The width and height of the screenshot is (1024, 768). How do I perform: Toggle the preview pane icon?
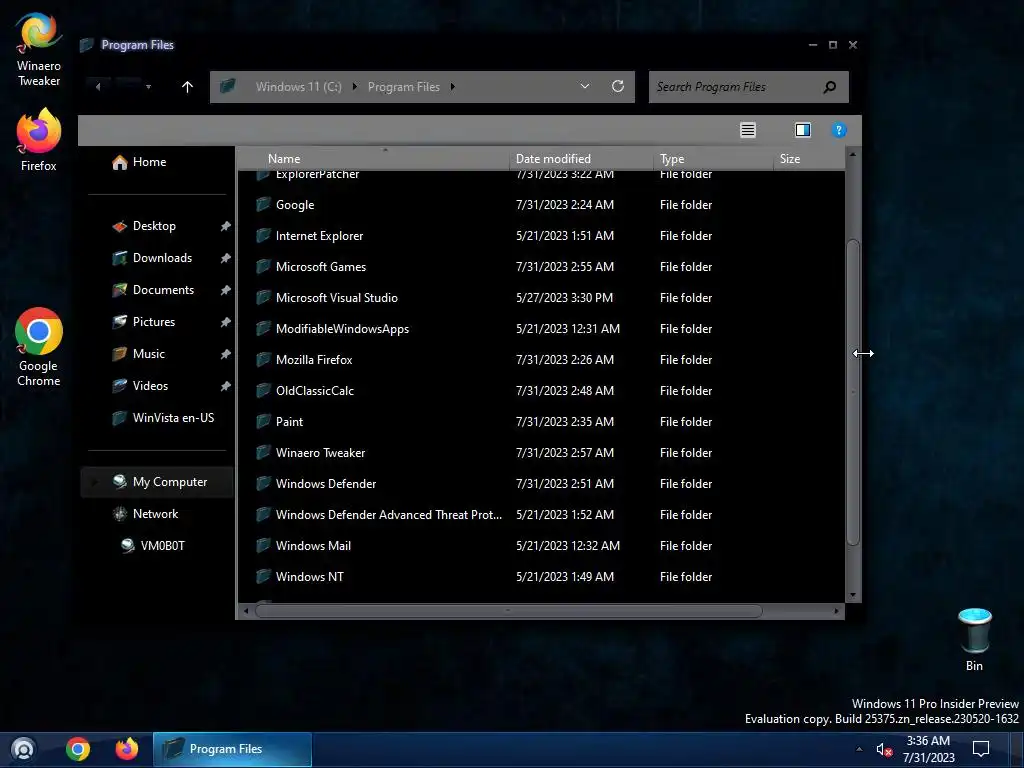pyautogui.click(x=803, y=130)
